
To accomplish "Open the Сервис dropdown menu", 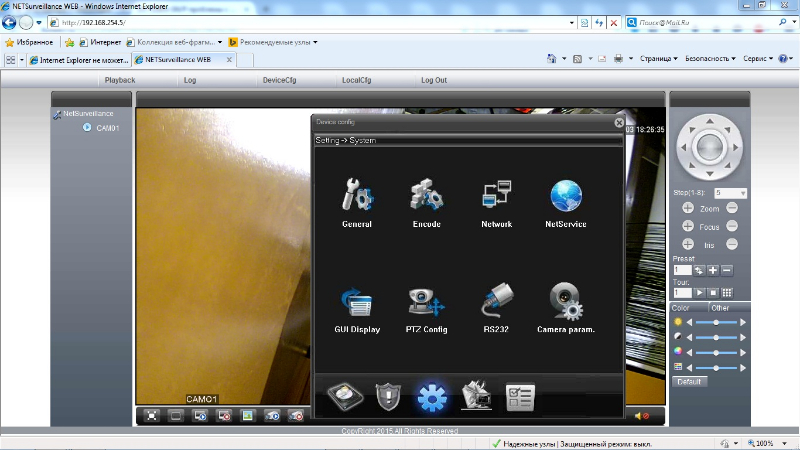I will pos(758,59).
